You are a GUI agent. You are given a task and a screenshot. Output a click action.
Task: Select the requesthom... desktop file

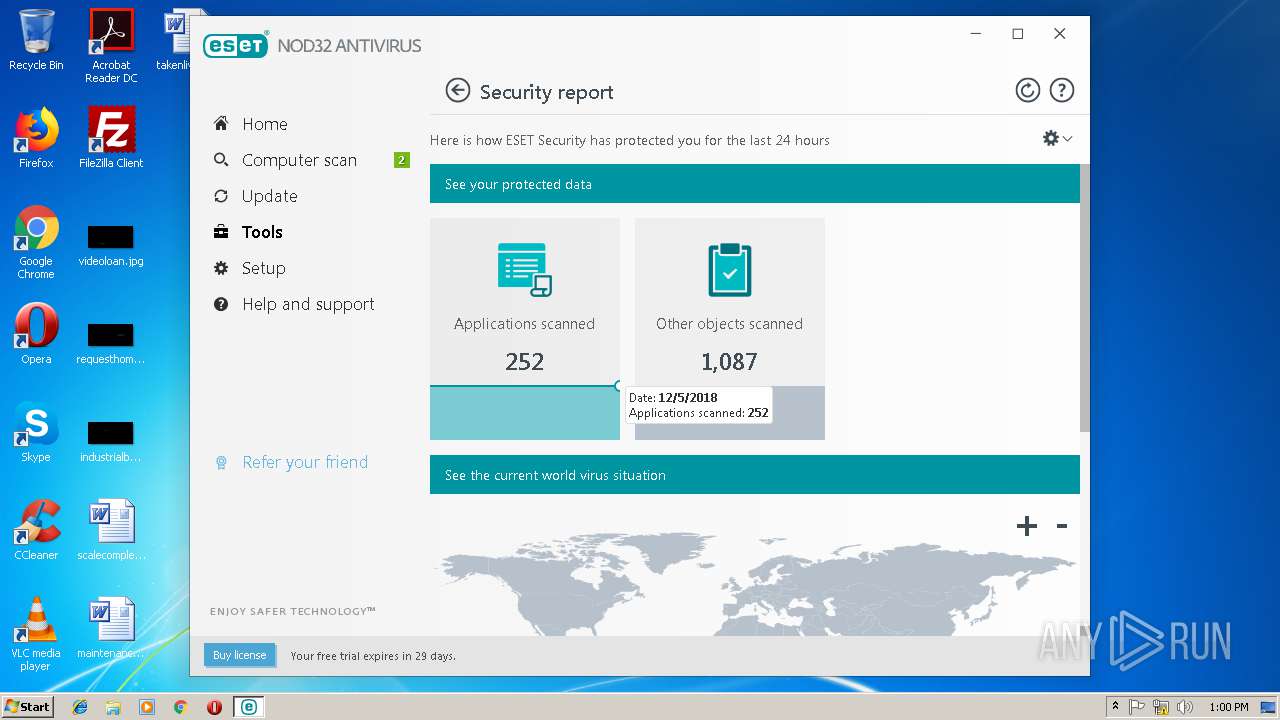point(111,344)
